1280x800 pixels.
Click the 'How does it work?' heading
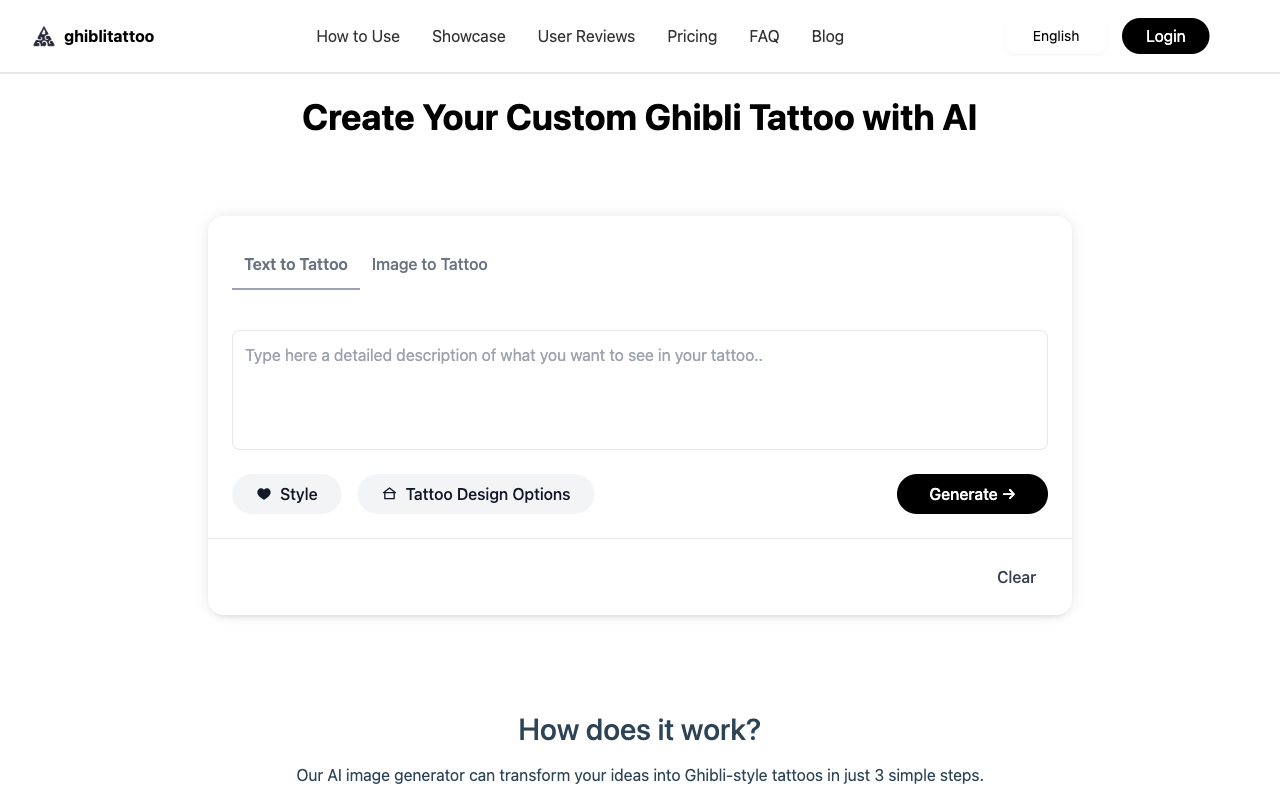[x=640, y=730]
